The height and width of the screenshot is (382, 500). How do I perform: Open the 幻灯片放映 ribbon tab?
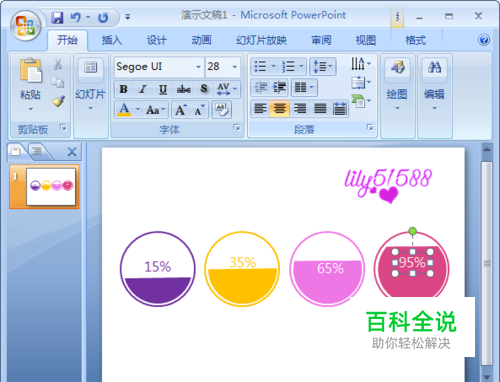pyautogui.click(x=261, y=40)
